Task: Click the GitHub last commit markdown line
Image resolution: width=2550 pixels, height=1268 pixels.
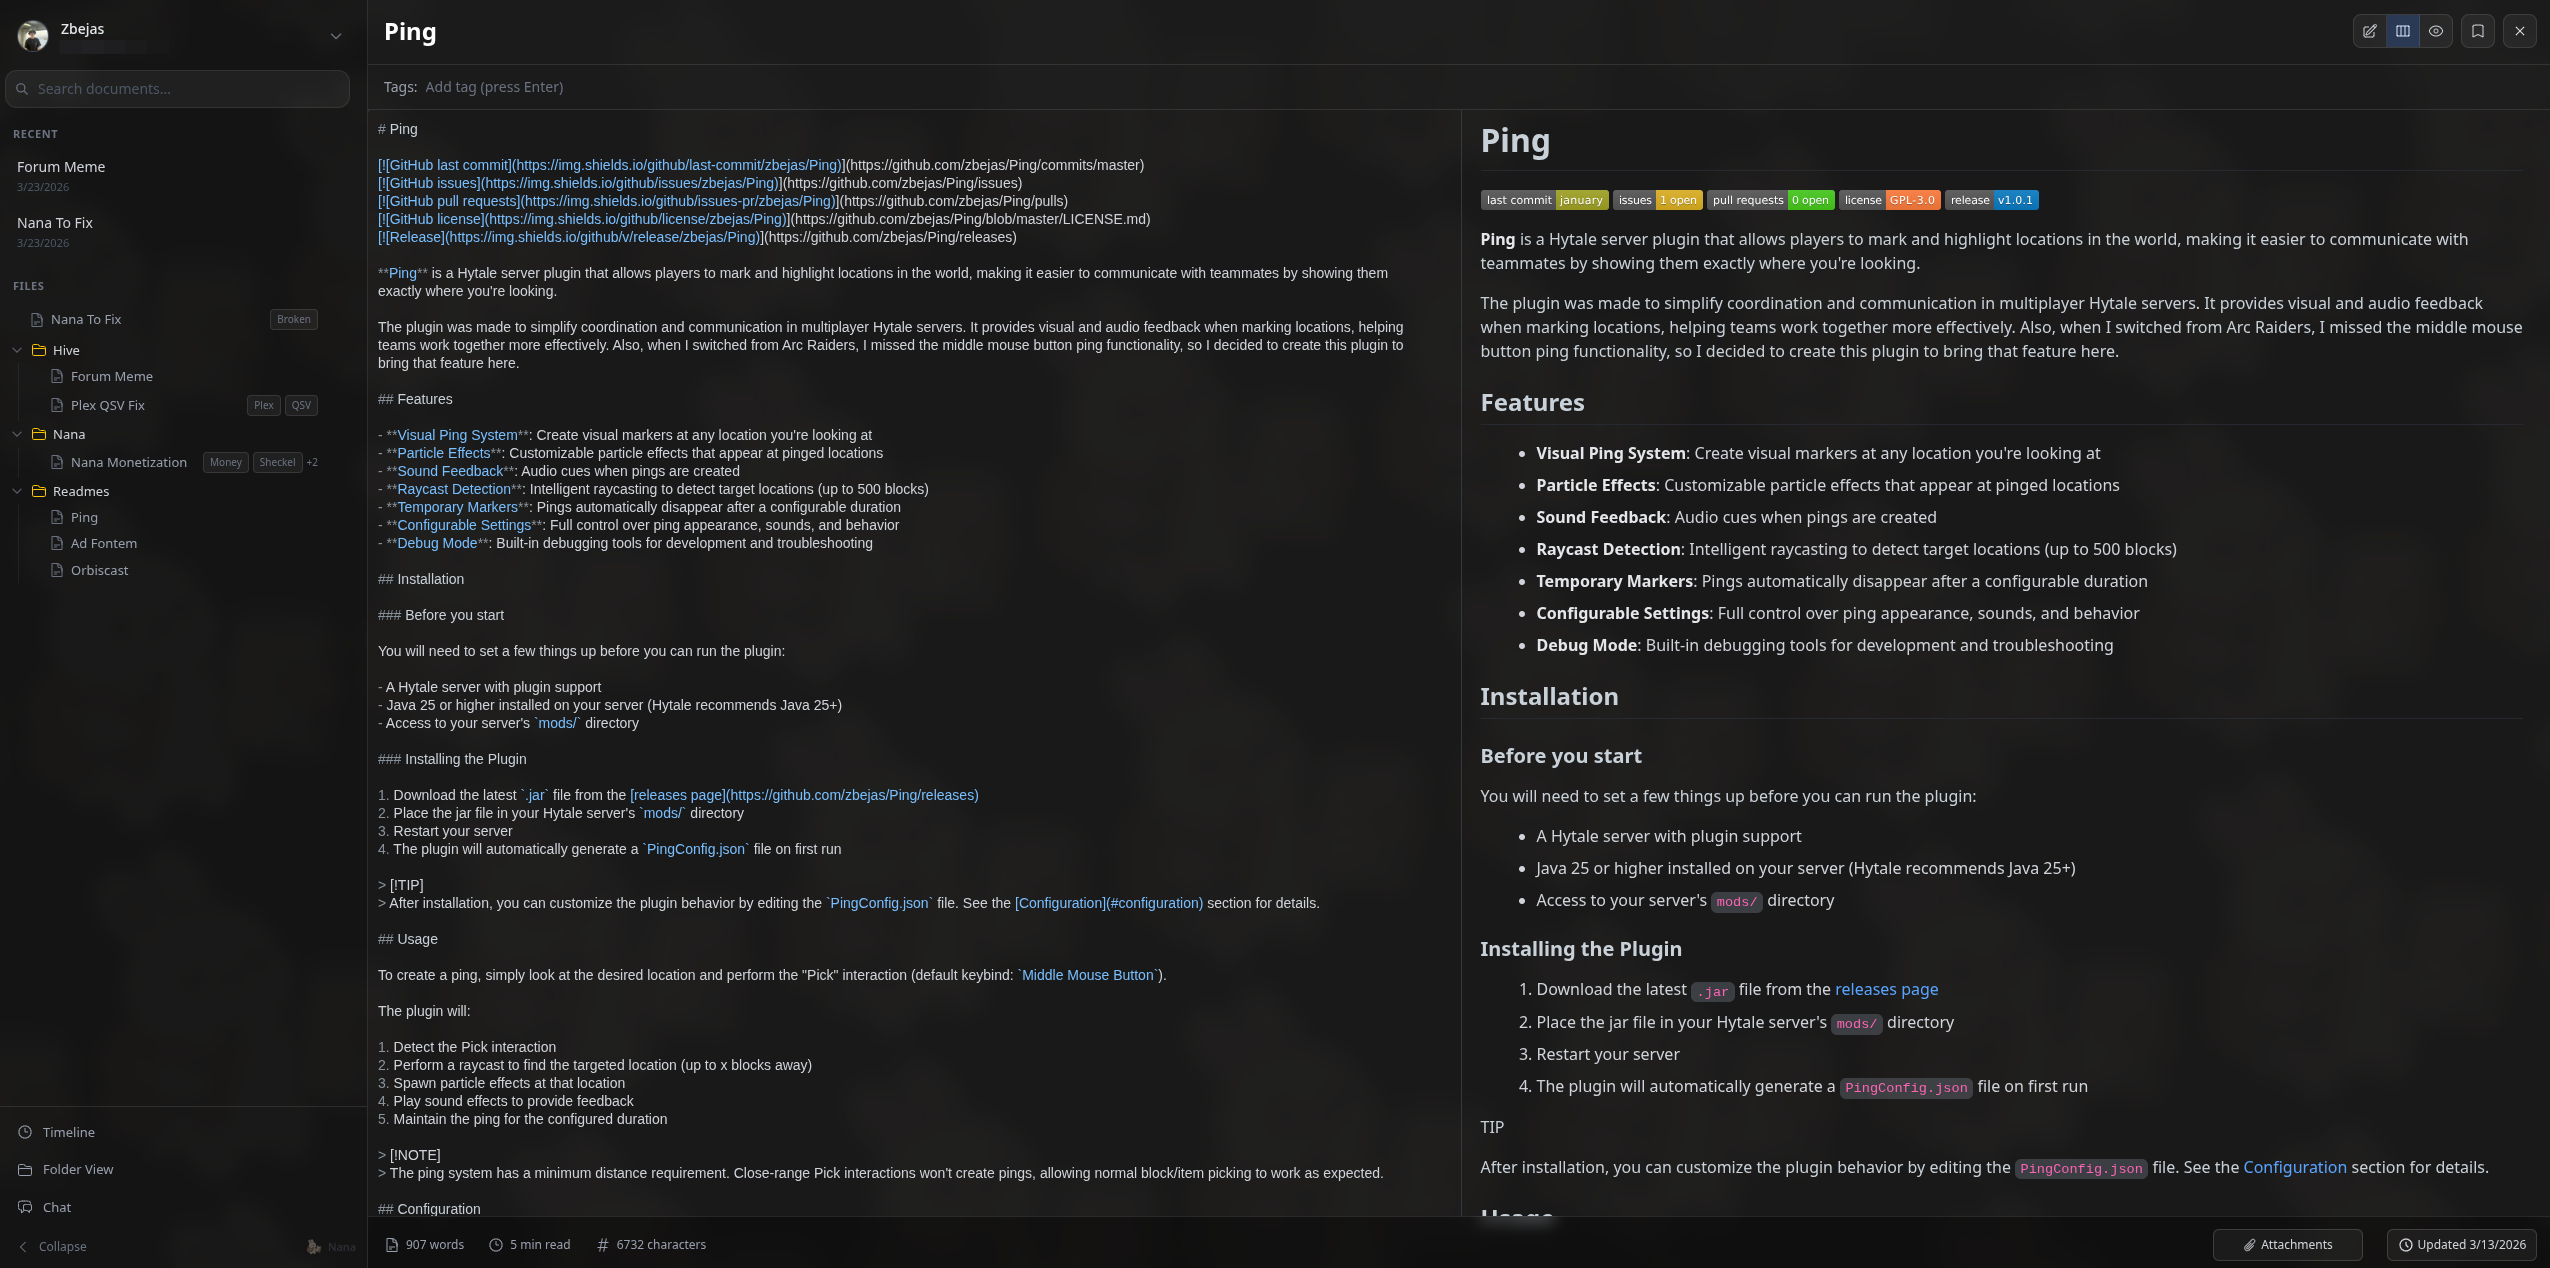Action: (760, 165)
